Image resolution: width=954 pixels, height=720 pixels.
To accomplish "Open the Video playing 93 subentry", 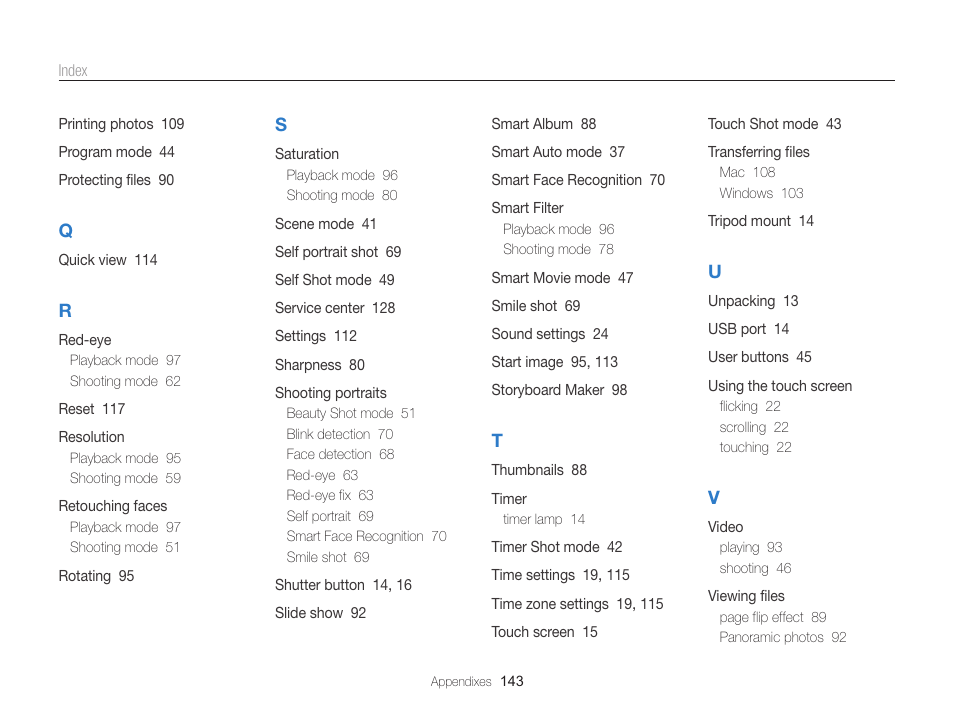I will pos(750,548).
